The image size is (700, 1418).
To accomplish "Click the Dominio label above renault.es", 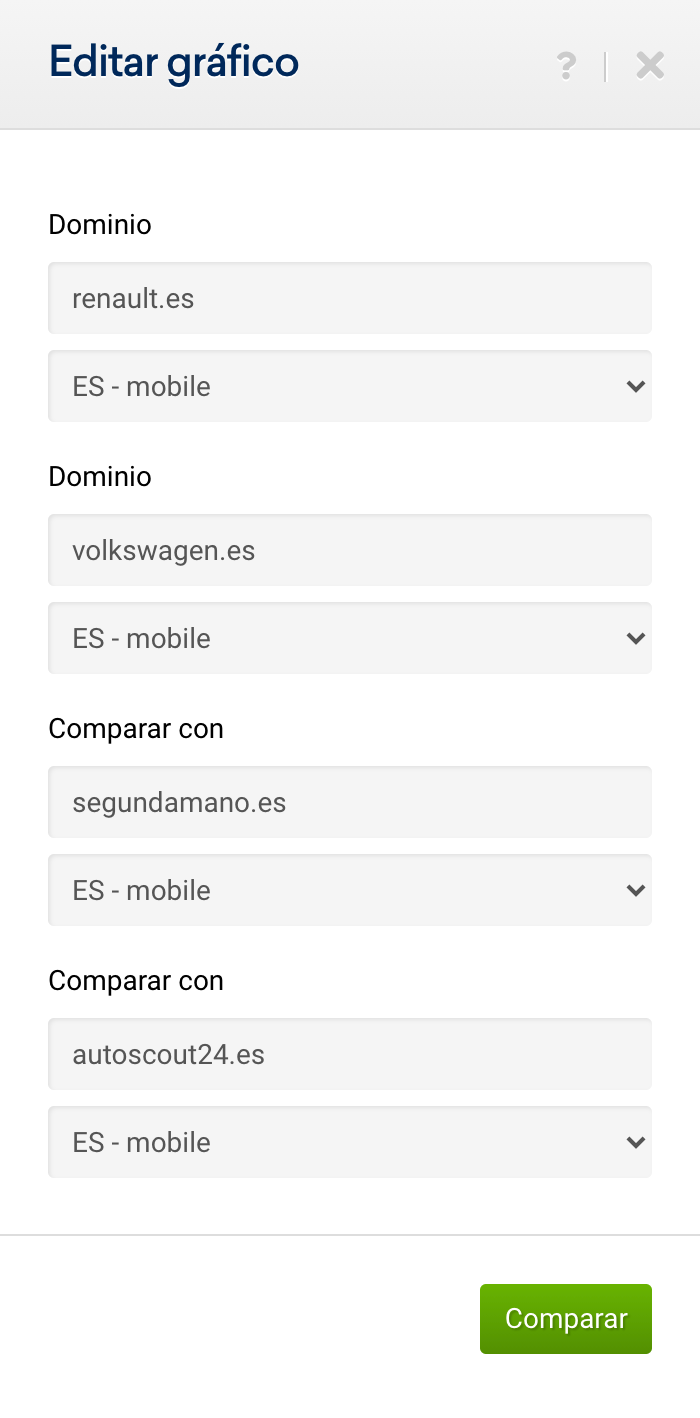I will (x=100, y=225).
